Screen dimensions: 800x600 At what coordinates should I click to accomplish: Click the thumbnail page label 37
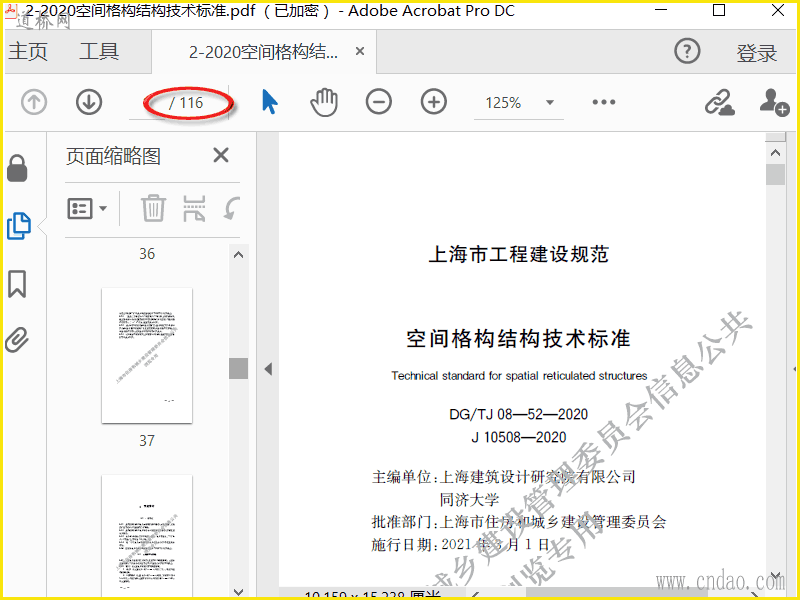click(x=147, y=440)
